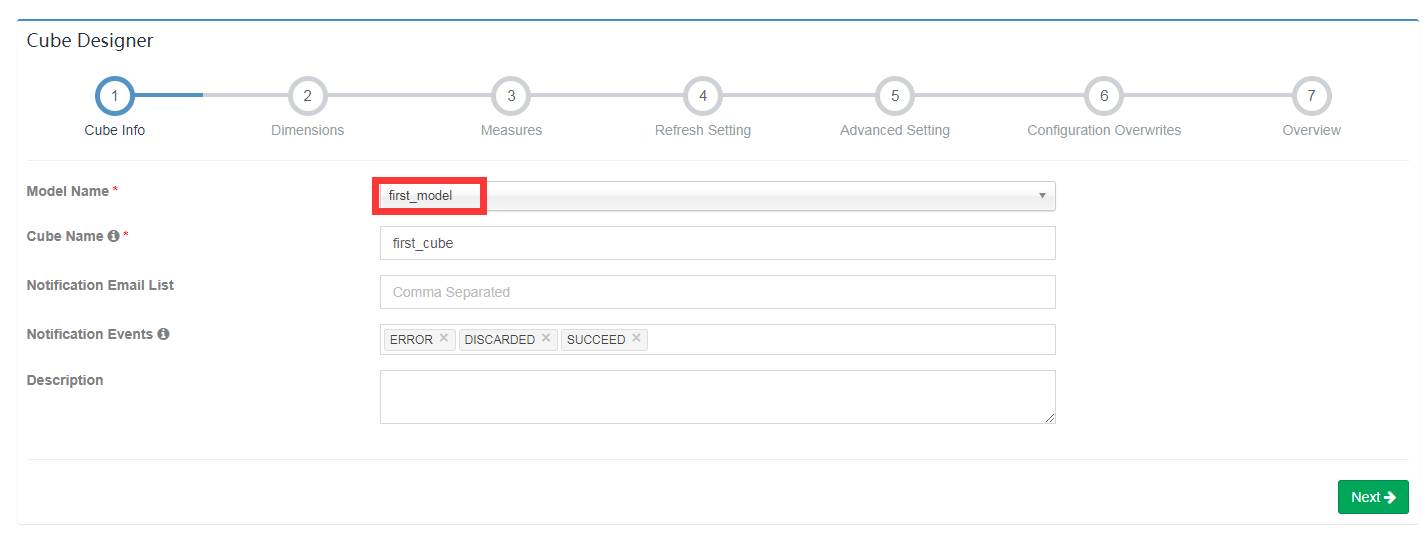Click the SUCCEED tag text

596,340
